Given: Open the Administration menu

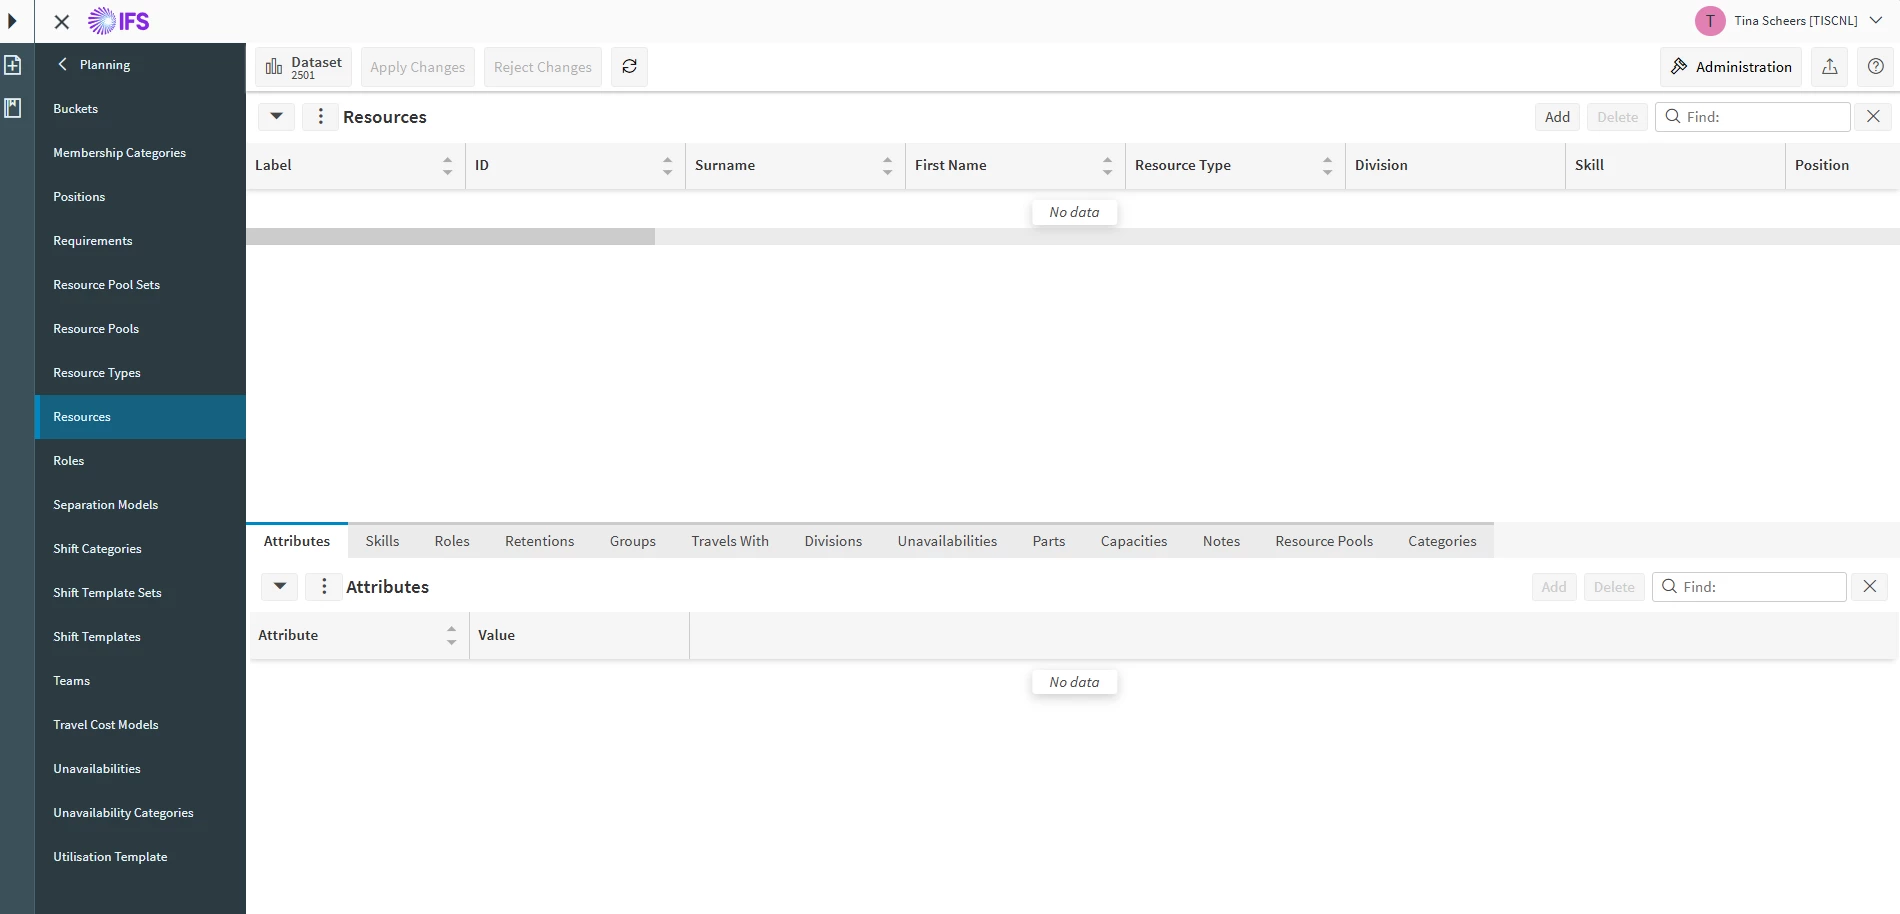Looking at the screenshot, I should tap(1731, 67).
